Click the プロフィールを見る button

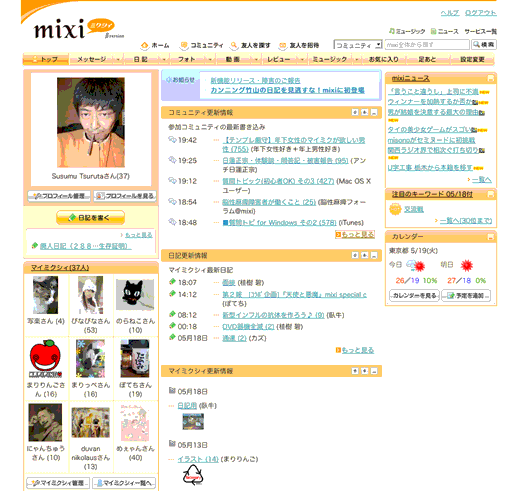coord(125,196)
